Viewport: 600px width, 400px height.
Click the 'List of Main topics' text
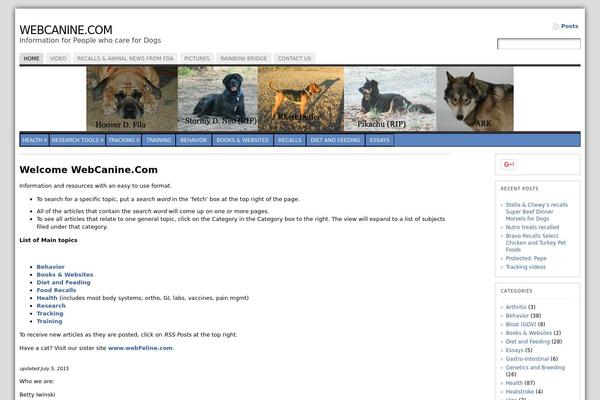tap(48, 240)
